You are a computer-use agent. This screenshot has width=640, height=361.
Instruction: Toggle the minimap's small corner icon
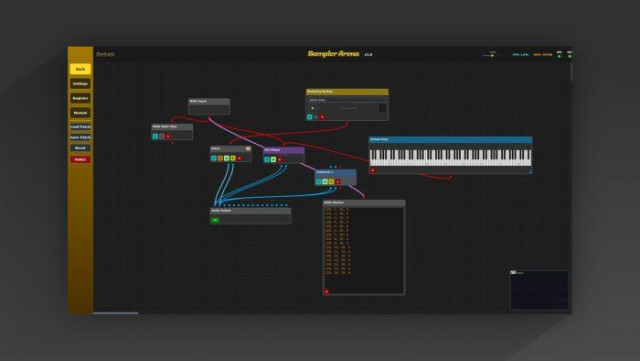pos(513,272)
